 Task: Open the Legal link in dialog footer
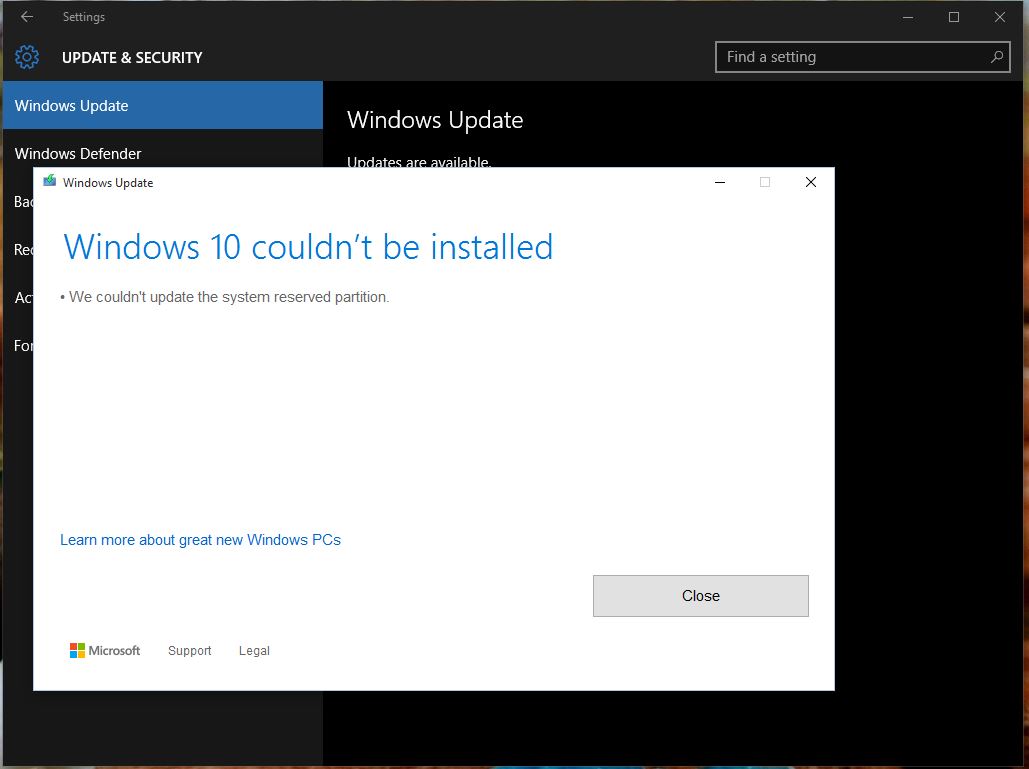[x=254, y=651]
